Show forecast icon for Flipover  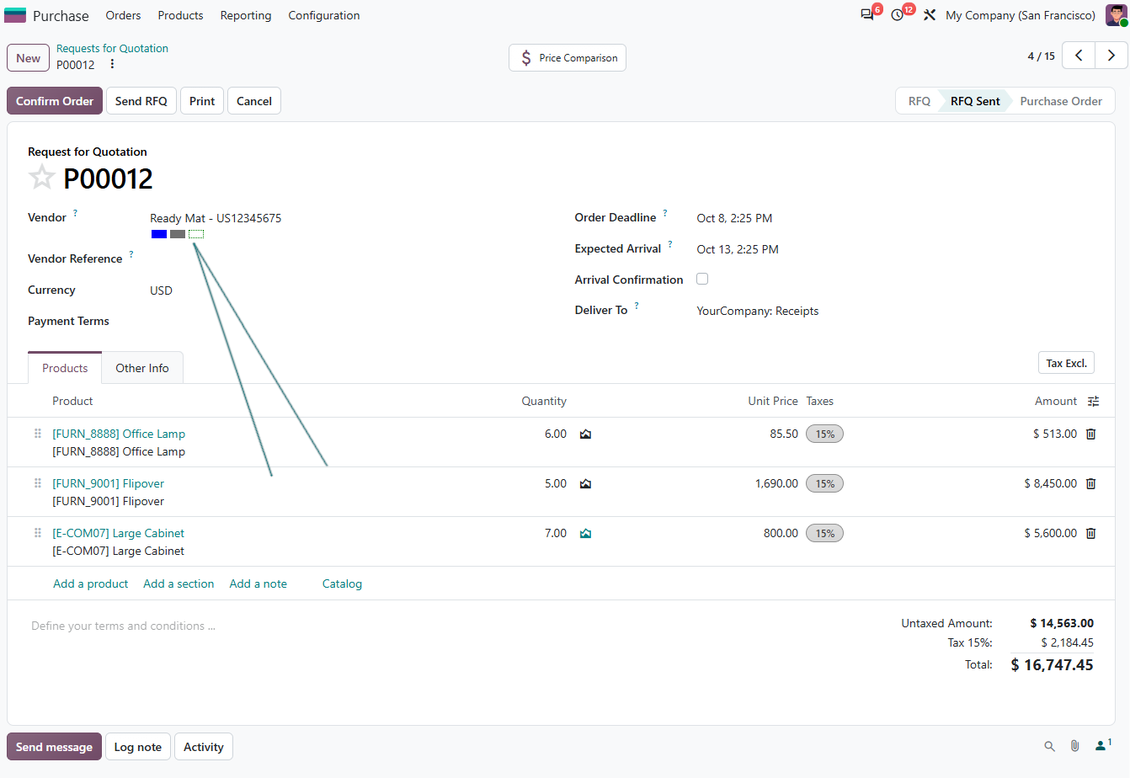585,483
